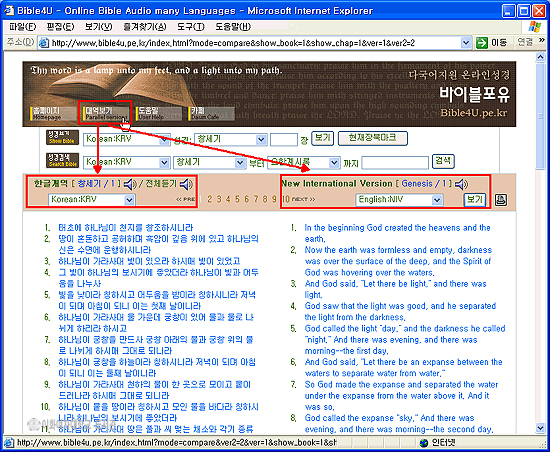Open the Homepage banner tab
This screenshot has height=452, width=550.
point(53,114)
